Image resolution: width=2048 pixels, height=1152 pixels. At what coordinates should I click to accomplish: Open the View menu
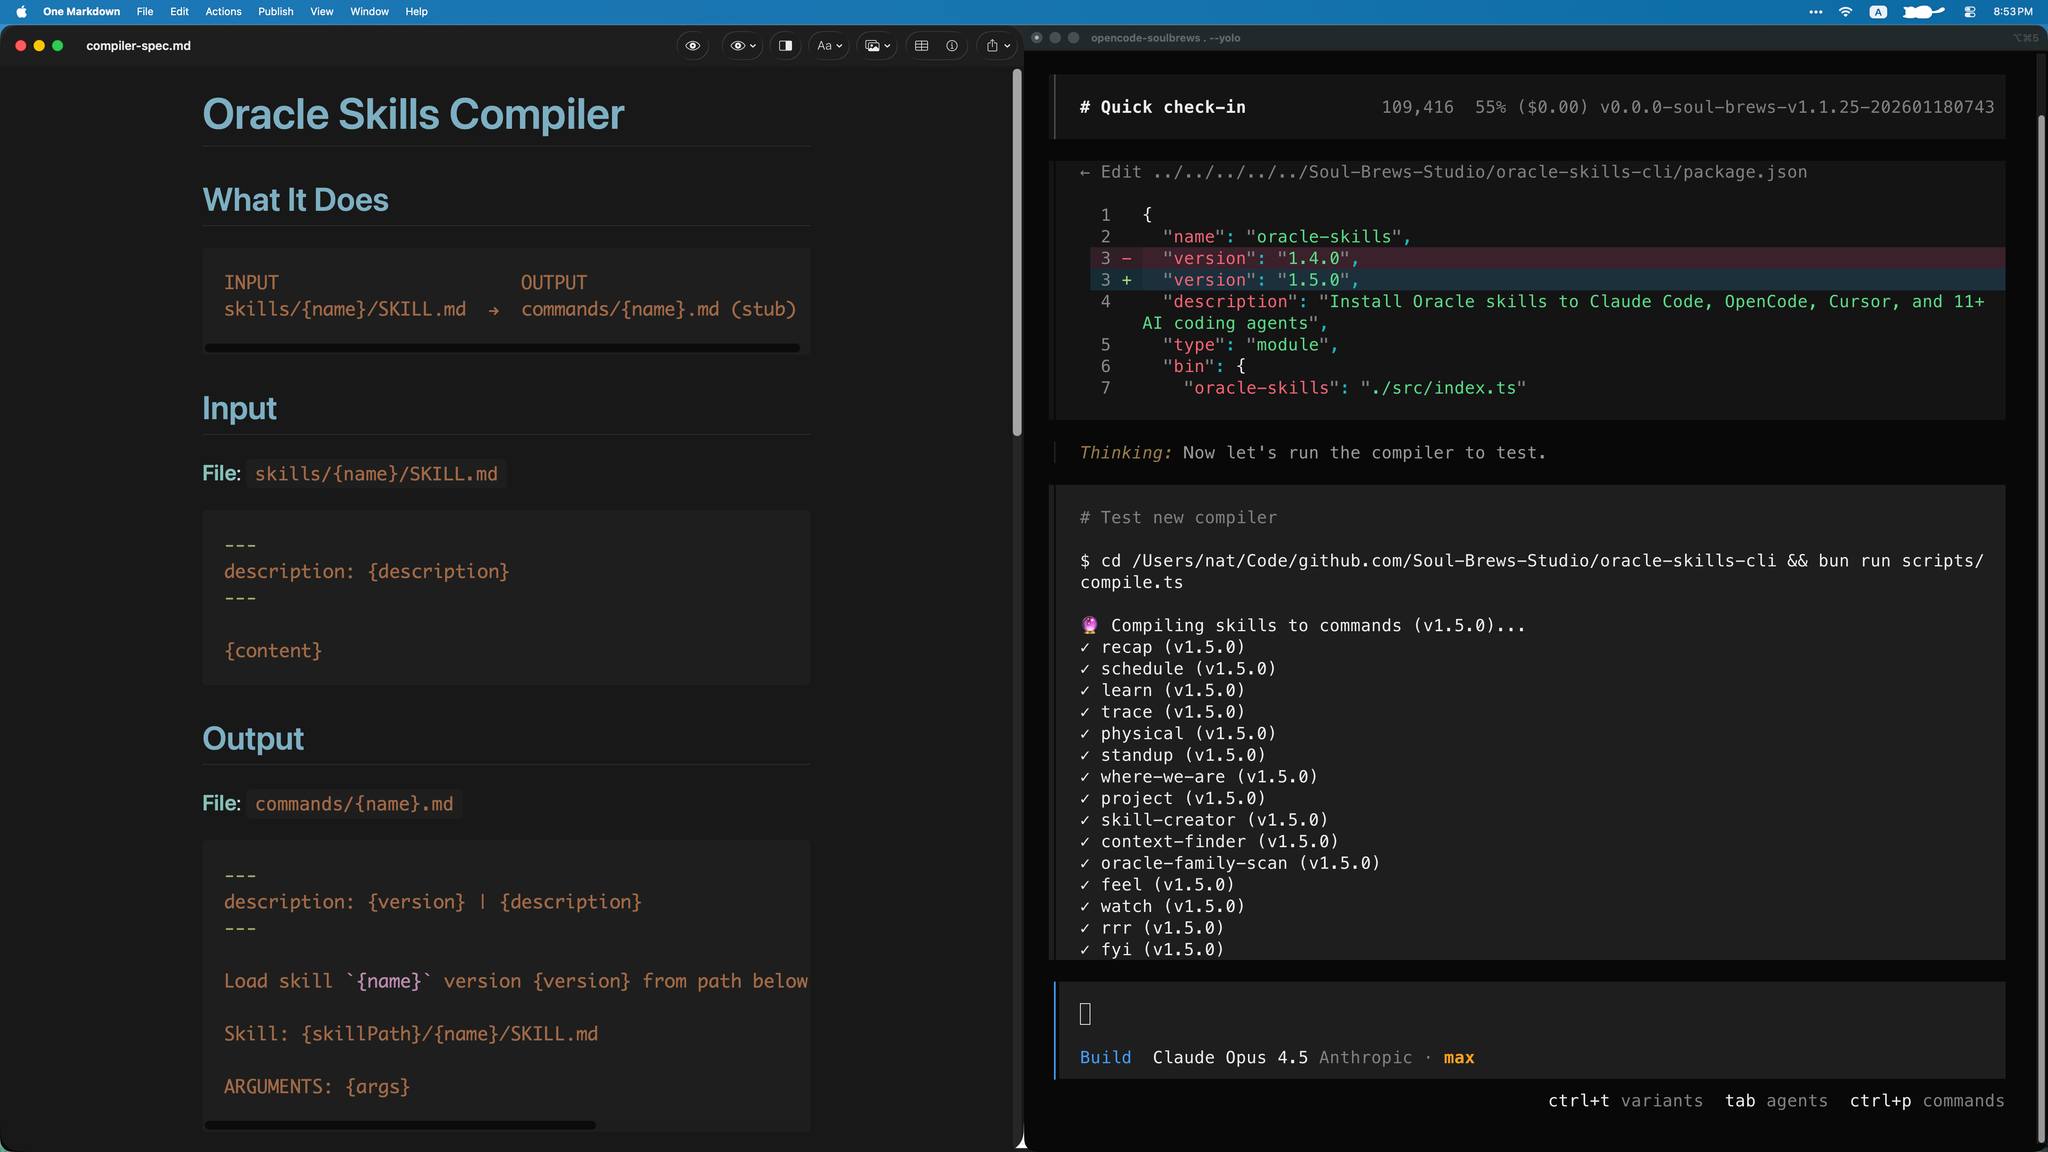coord(322,12)
